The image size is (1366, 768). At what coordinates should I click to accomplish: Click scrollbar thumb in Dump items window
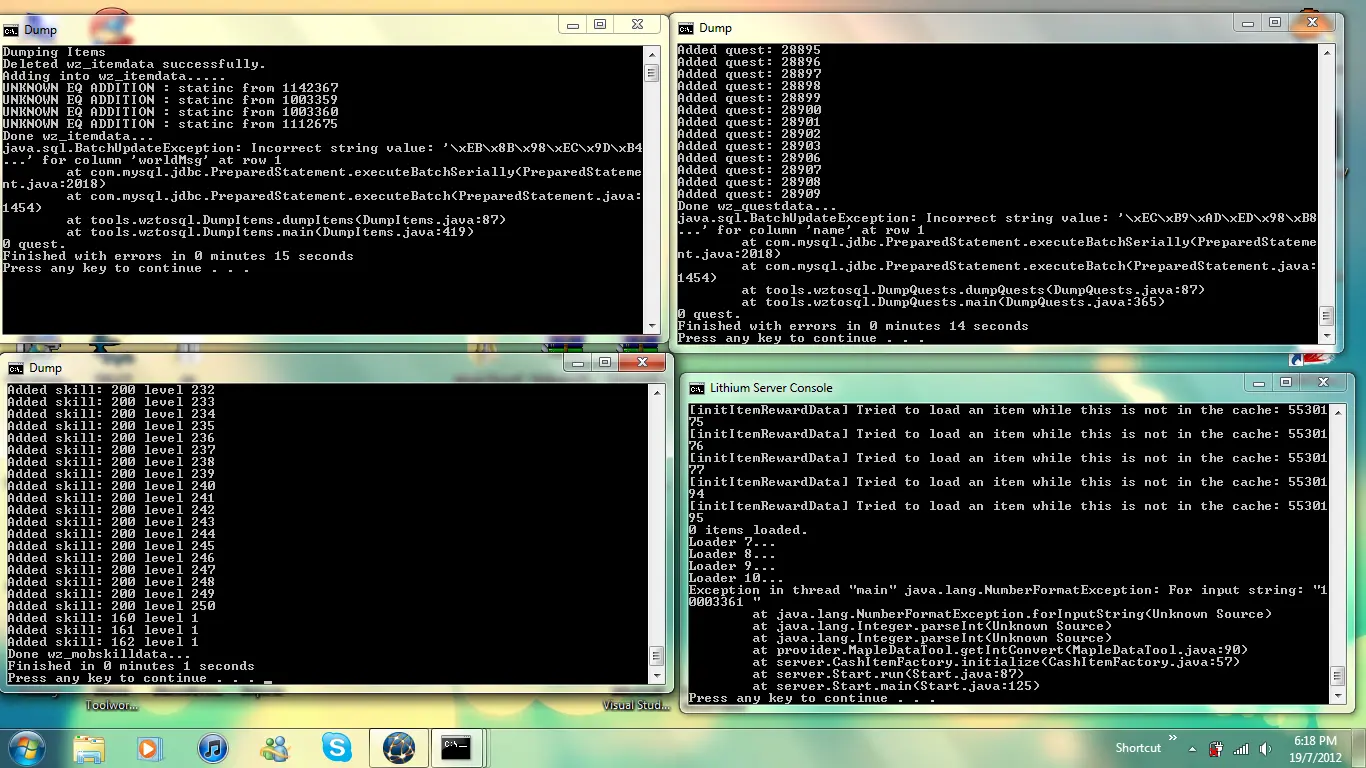[x=651, y=73]
